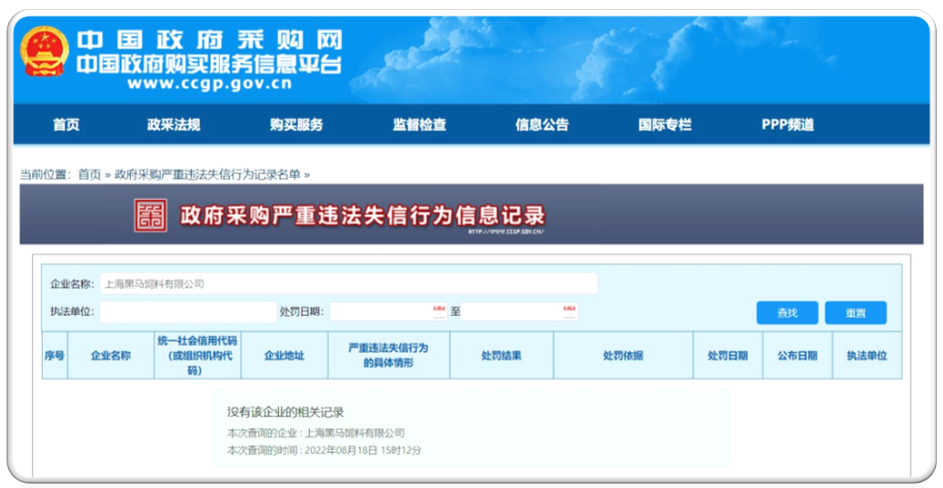
Task: Click 首页 link in breadcrumb
Action: tap(90, 174)
